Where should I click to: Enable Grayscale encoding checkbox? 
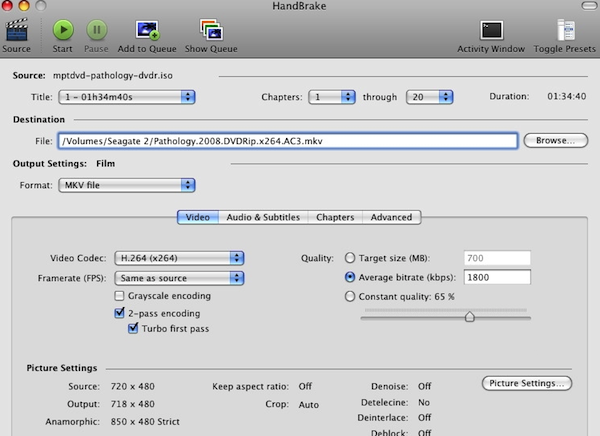pyautogui.click(x=119, y=296)
